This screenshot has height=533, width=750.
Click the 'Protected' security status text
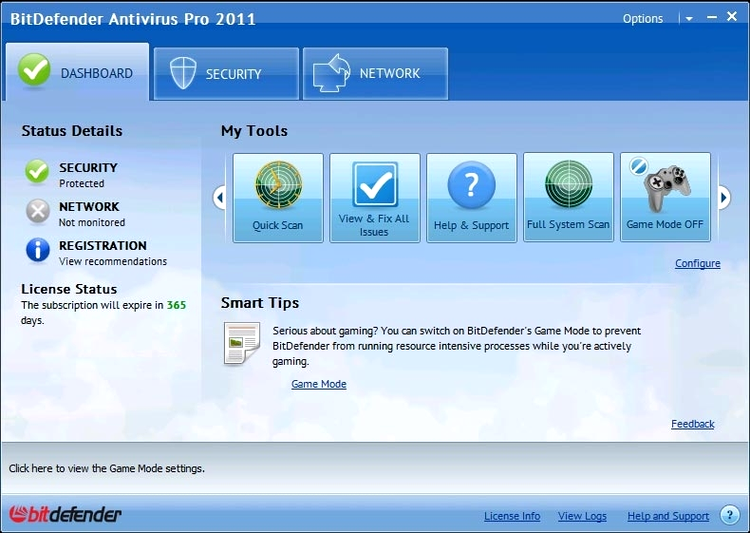(82, 183)
